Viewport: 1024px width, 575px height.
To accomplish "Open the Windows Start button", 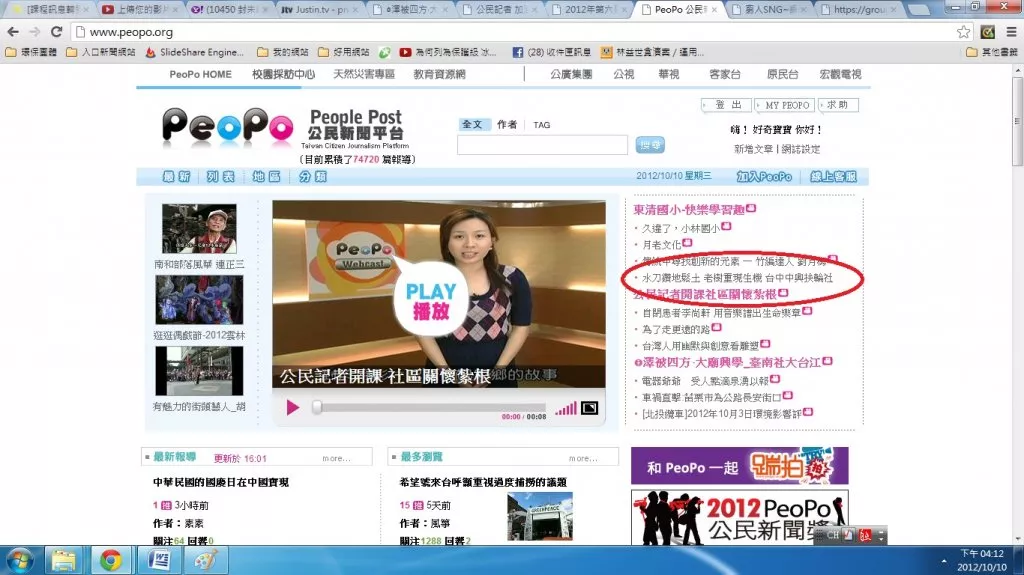I will 18,561.
